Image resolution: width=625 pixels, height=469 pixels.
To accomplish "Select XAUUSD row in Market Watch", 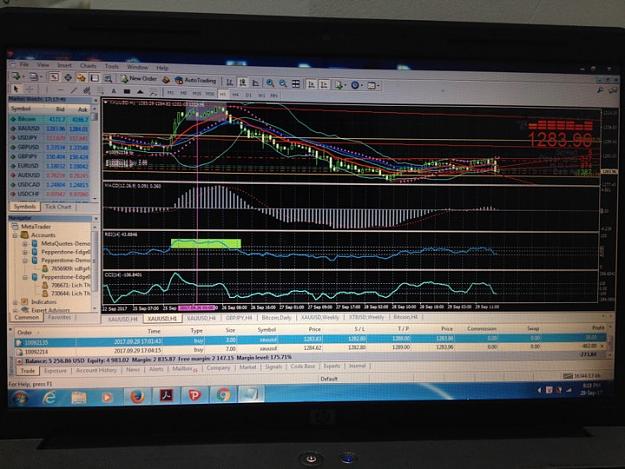I will [x=50, y=128].
